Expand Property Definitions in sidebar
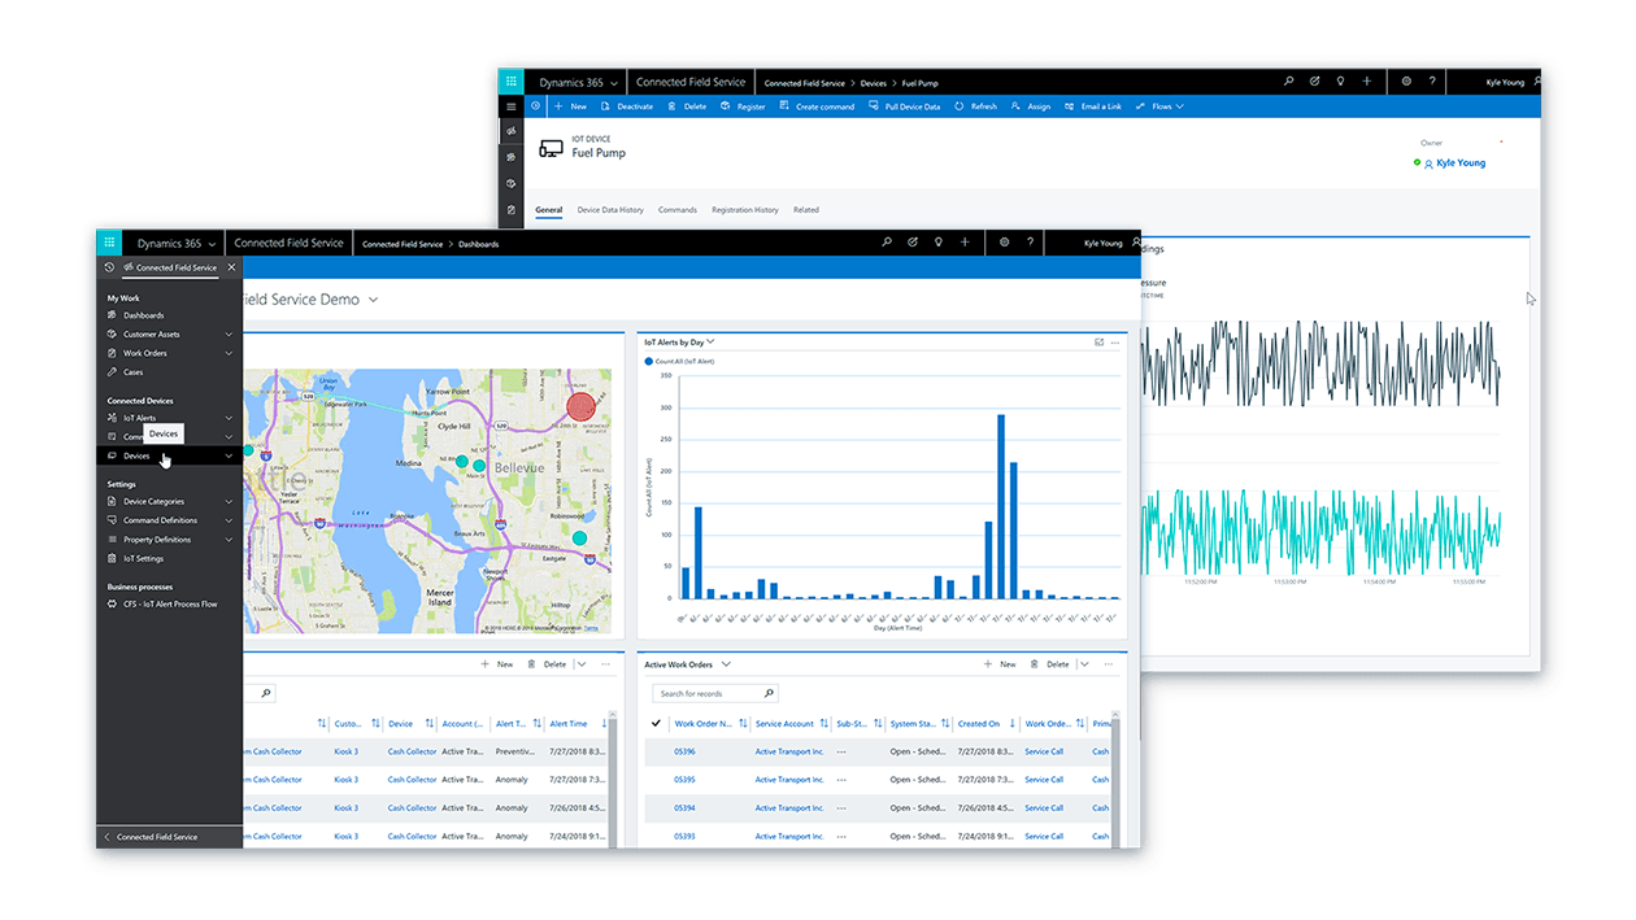1636x920 pixels. click(228, 539)
